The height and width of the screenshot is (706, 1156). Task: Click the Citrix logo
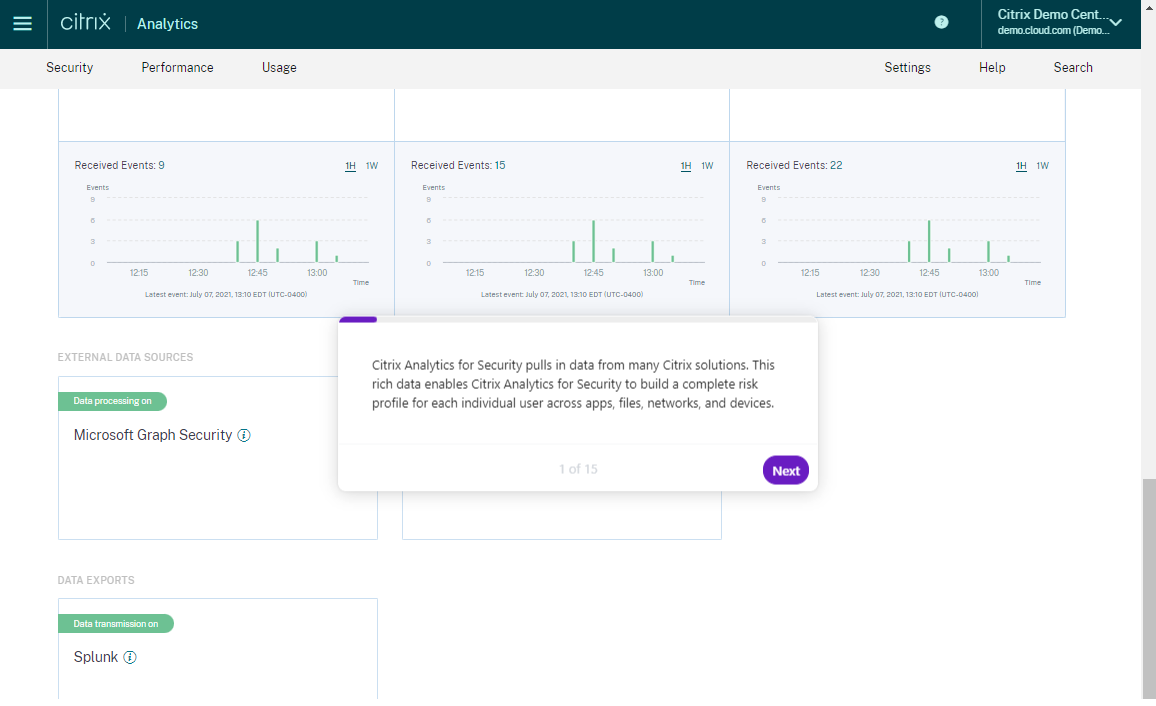[86, 22]
